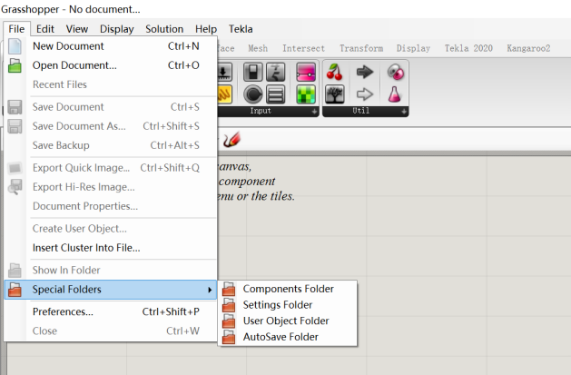Screen dimensions: 571x375
Task: Select the green checkered Image Sampler icon
Action: coord(306,94)
